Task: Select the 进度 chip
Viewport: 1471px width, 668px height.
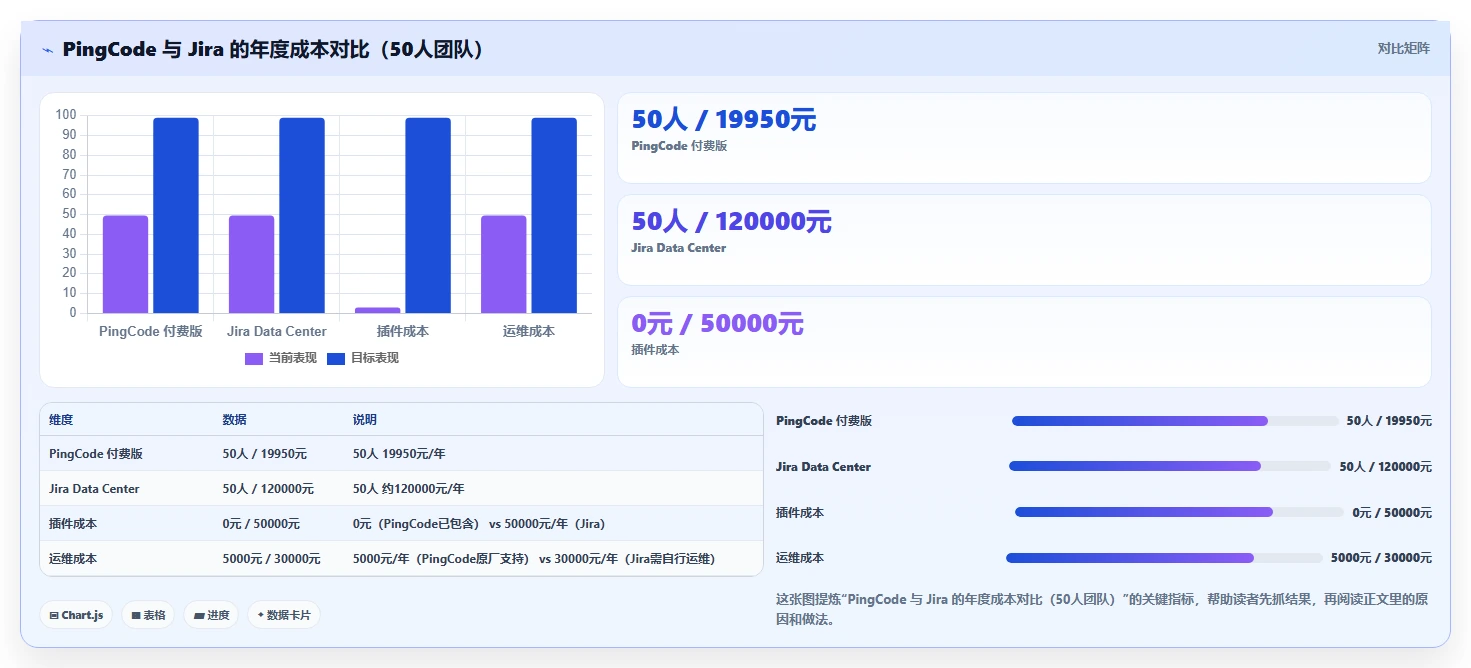Action: pyautogui.click(x=211, y=615)
